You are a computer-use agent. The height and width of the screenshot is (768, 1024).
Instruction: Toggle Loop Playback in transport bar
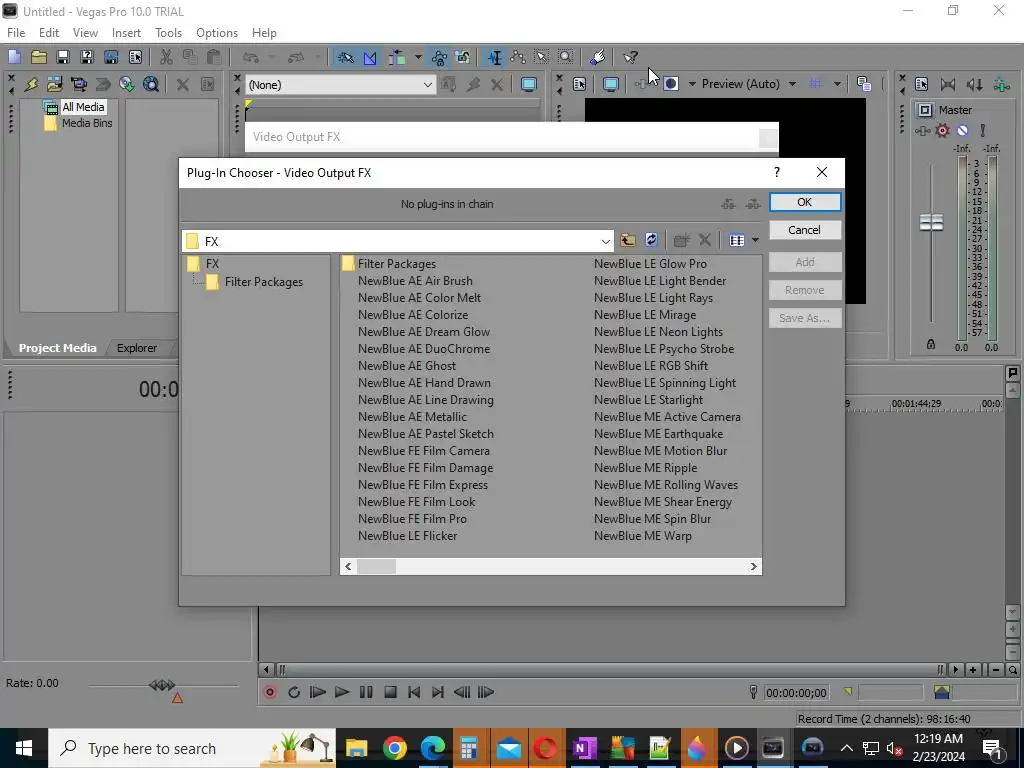[x=294, y=692]
